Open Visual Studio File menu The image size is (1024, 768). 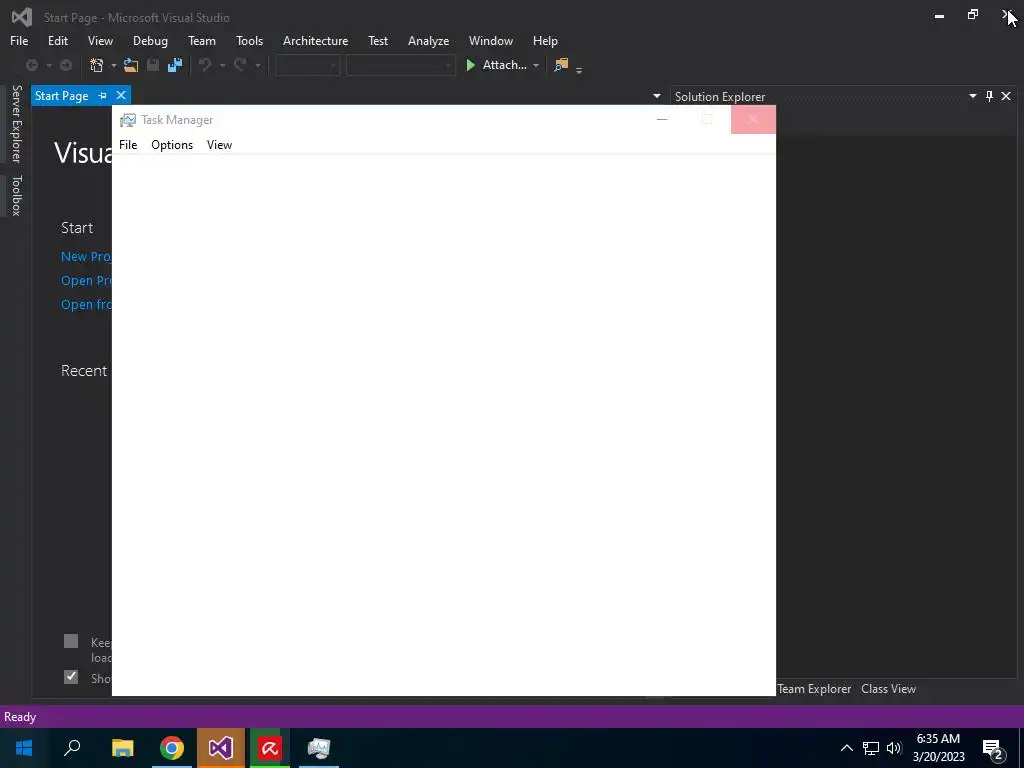click(x=19, y=40)
